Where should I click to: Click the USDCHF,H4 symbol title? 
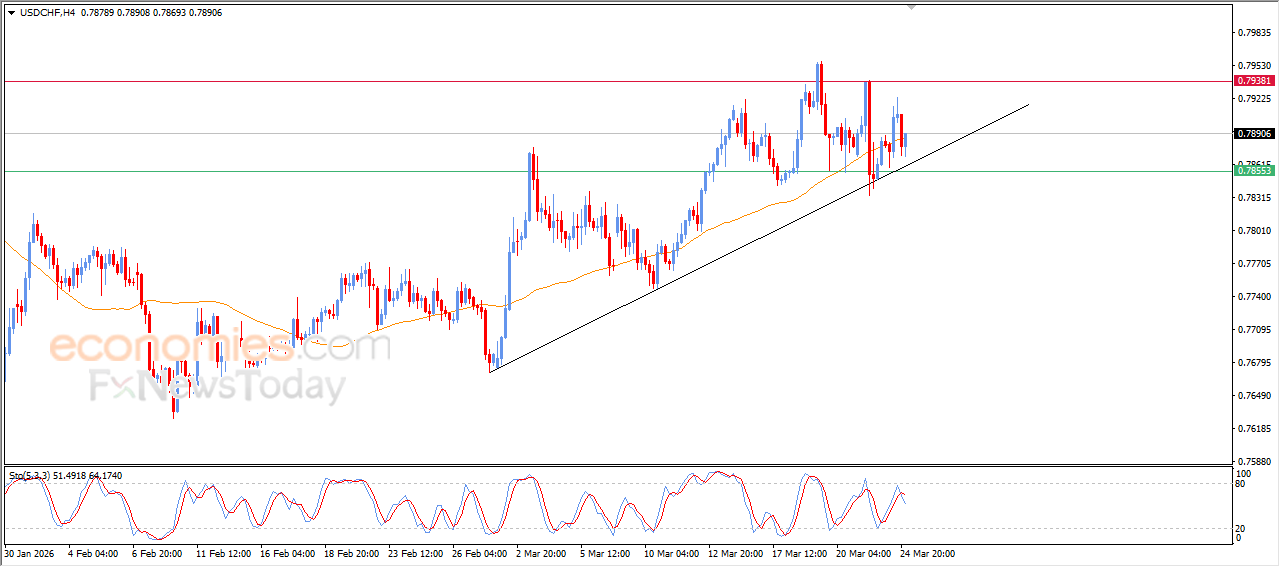coord(47,12)
